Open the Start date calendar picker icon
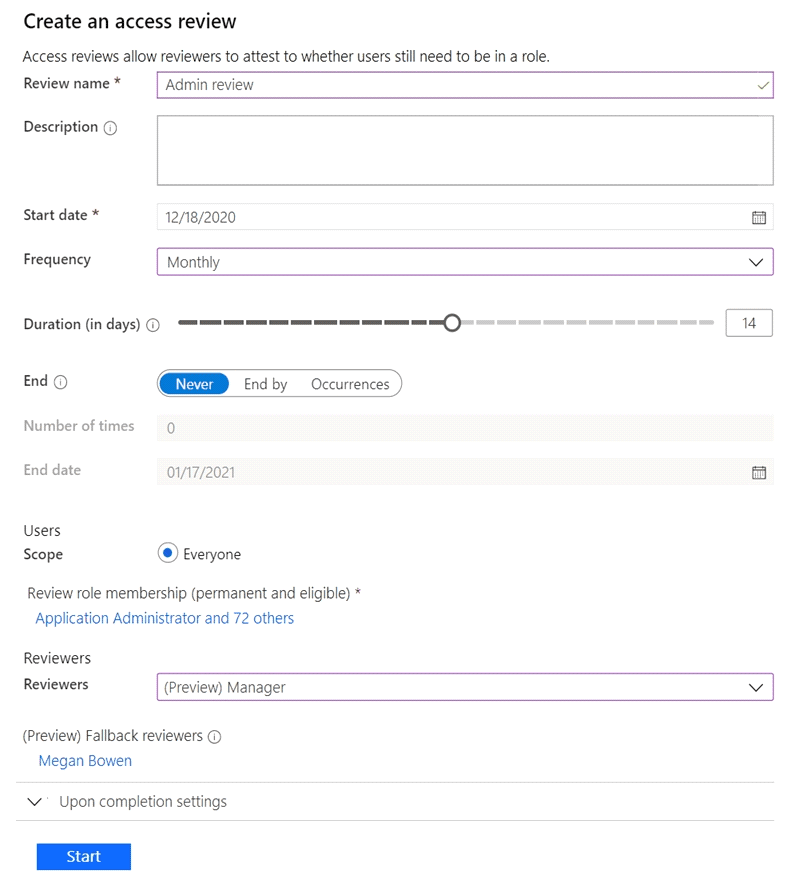This screenshot has height=891, width=803. pyautogui.click(x=758, y=217)
